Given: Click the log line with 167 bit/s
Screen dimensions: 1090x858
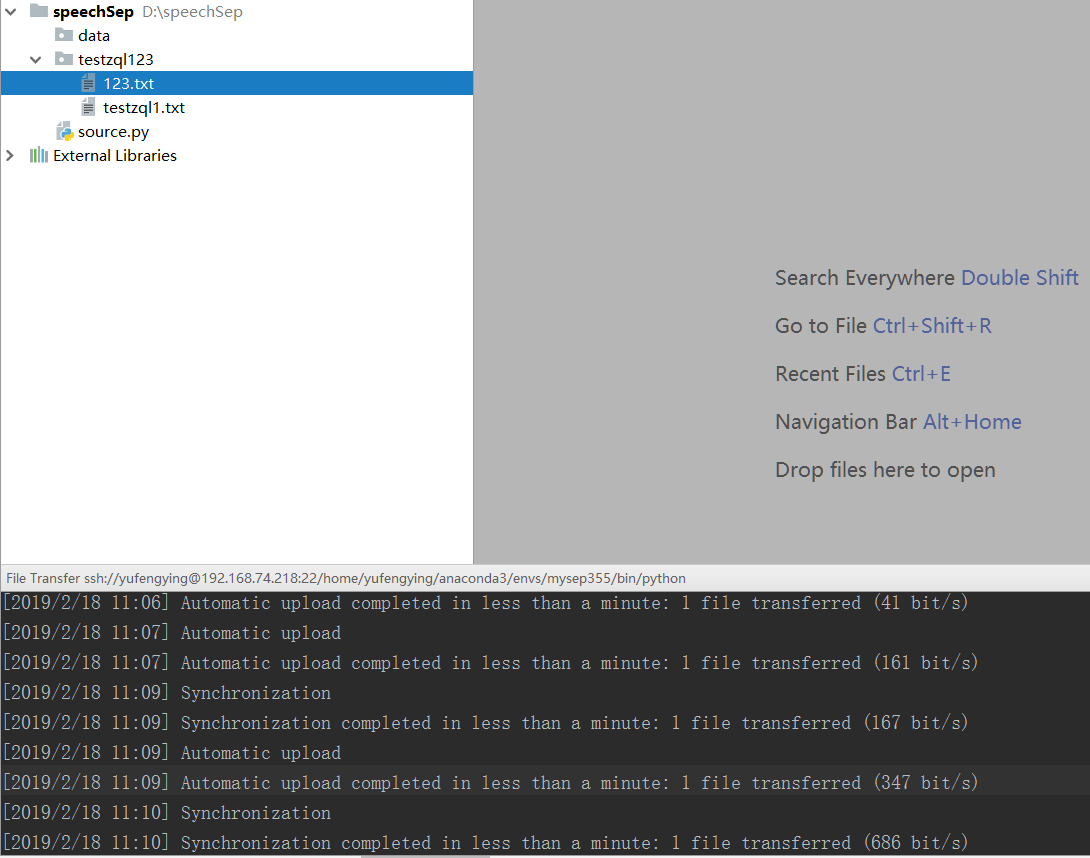Looking at the screenshot, I should pos(485,722).
